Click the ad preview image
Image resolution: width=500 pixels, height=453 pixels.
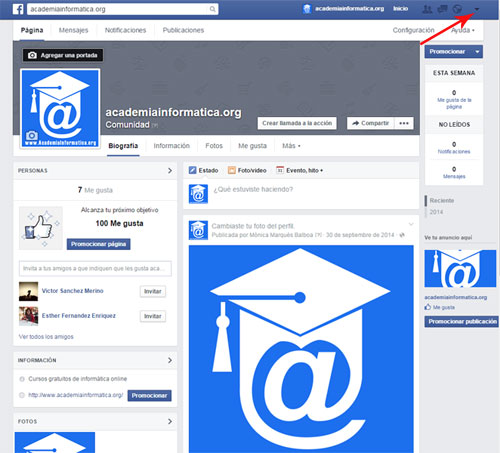(x=460, y=269)
